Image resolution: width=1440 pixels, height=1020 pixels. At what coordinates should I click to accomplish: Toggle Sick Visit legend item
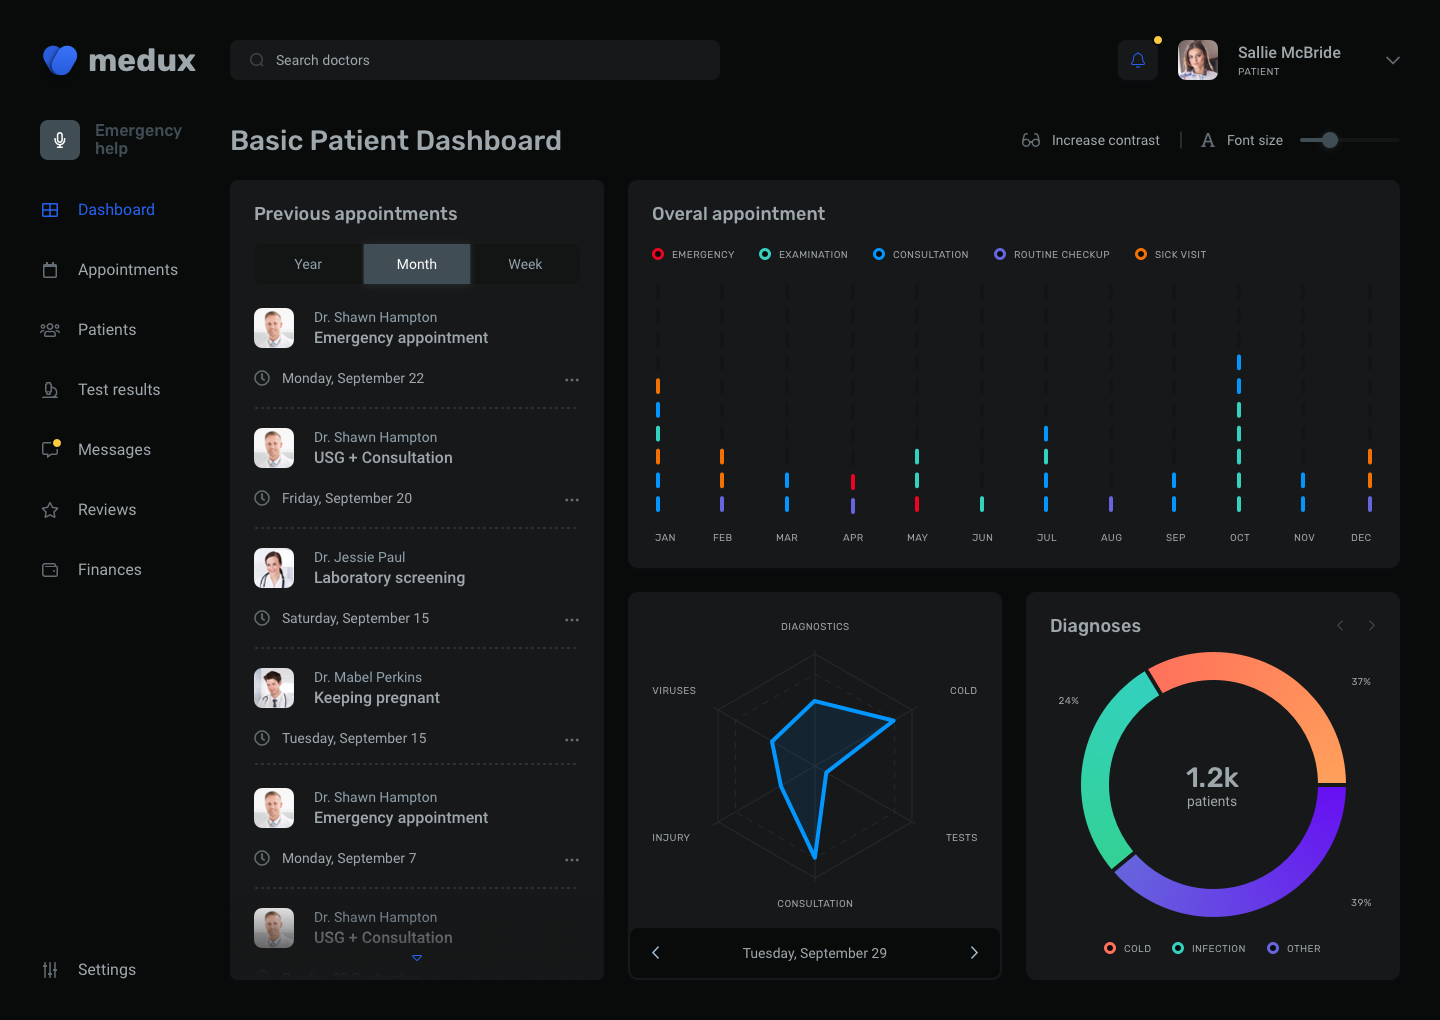pos(1170,254)
